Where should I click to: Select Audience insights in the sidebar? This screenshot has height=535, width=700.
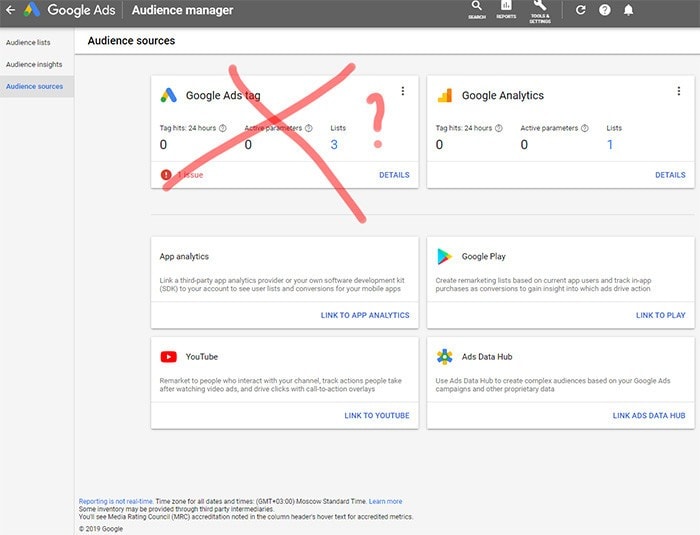pyautogui.click(x=34, y=64)
